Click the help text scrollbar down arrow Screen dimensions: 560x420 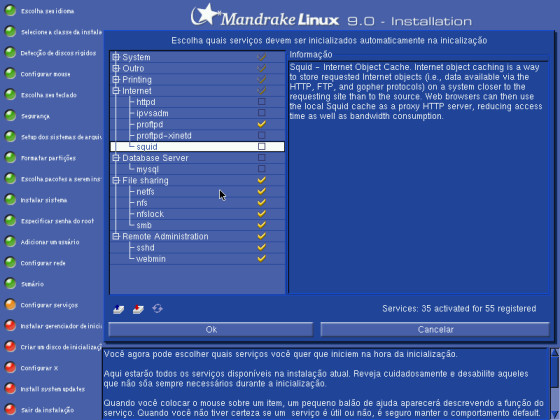click(554, 414)
